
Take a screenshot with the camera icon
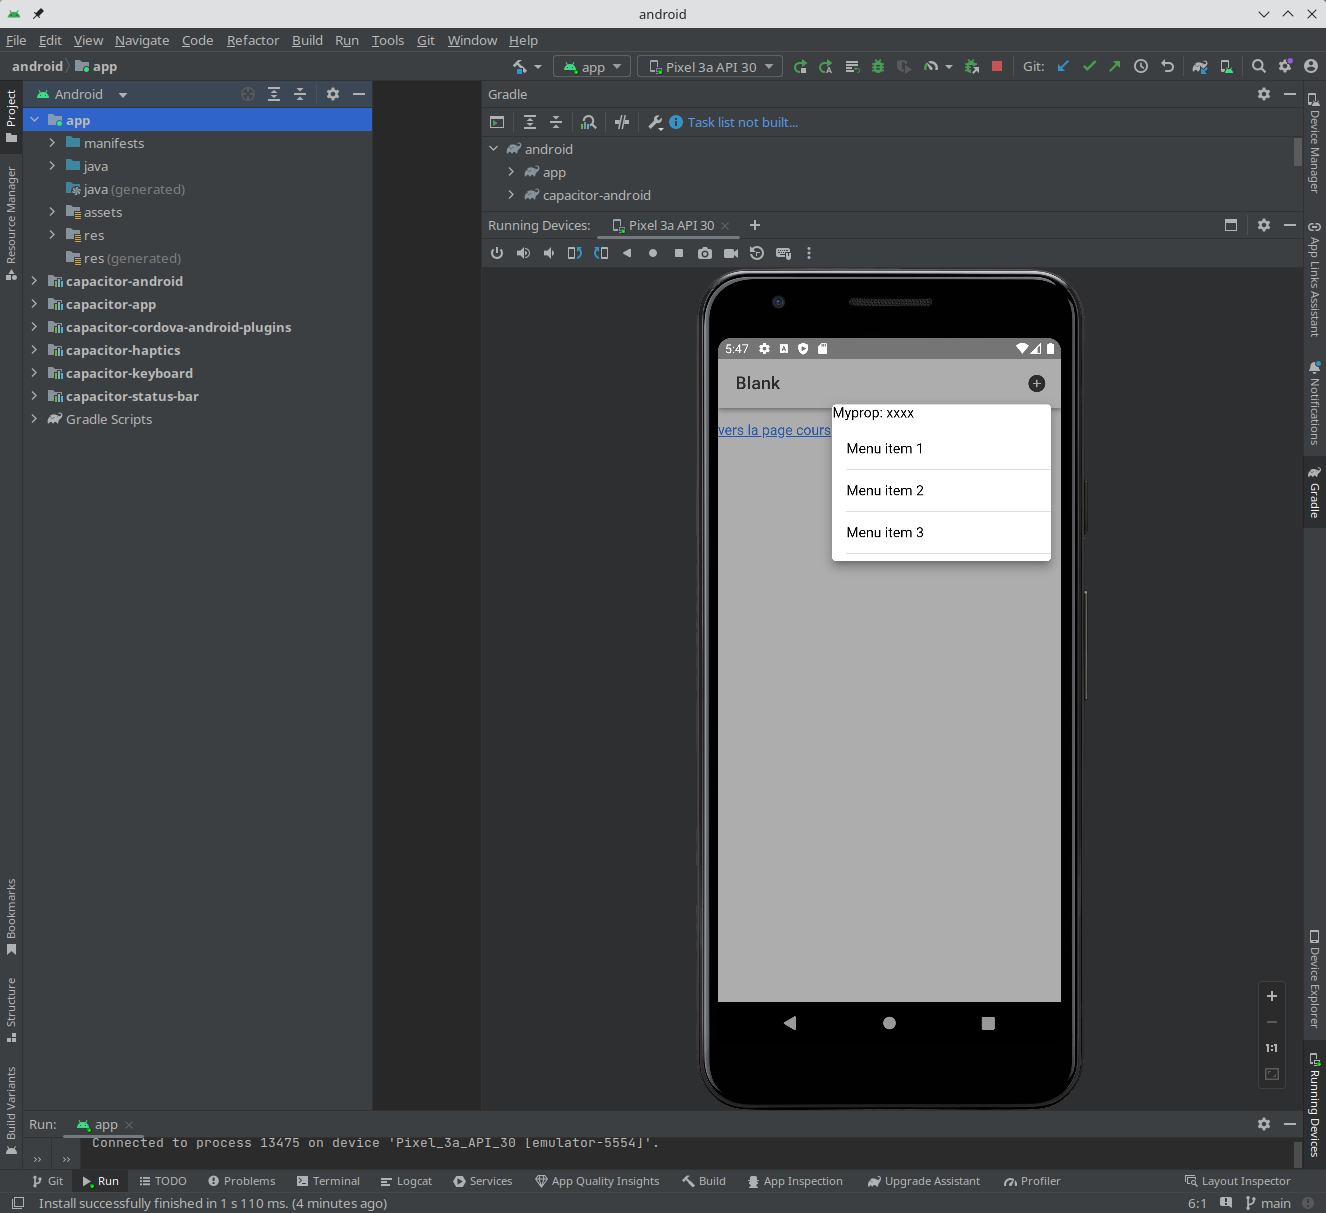point(705,253)
